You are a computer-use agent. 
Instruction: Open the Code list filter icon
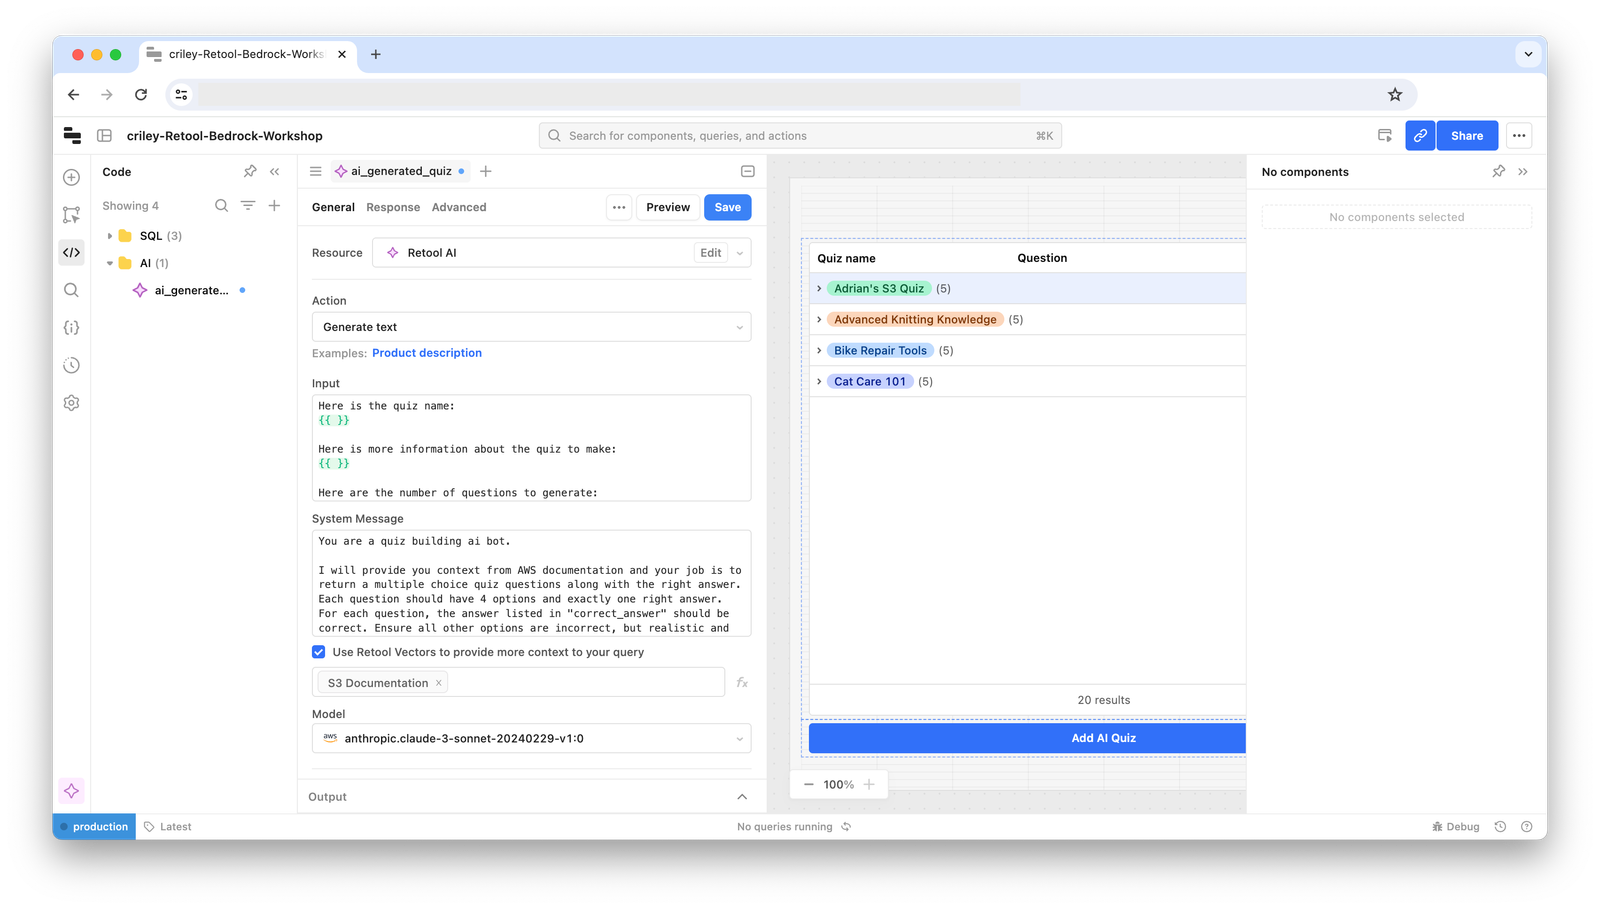click(248, 206)
